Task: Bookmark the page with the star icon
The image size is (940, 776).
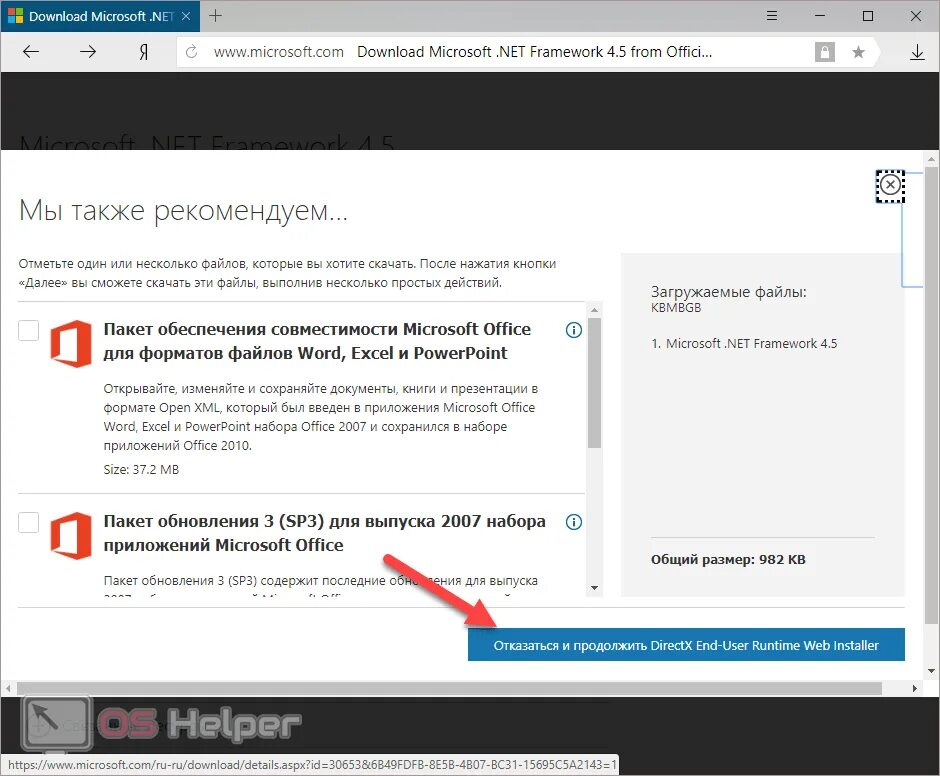Action: (x=858, y=52)
